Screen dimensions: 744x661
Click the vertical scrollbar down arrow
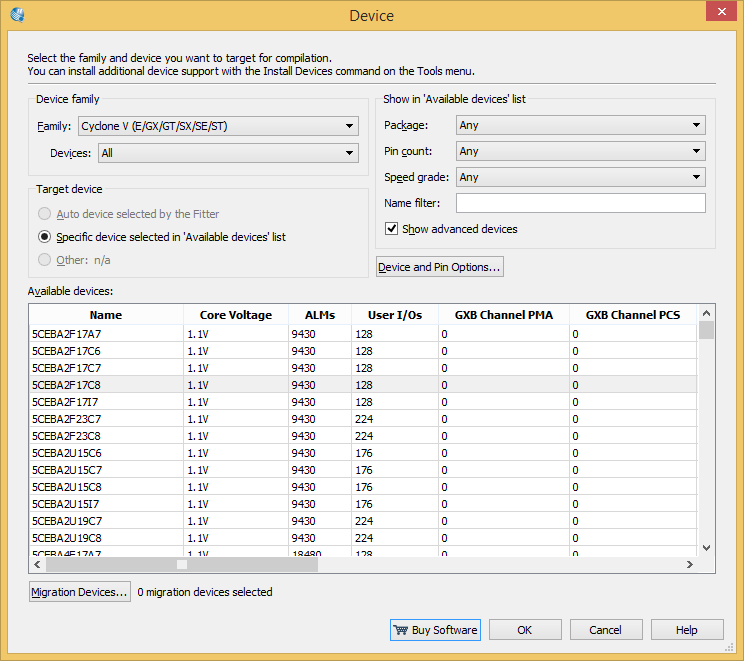coord(706,548)
